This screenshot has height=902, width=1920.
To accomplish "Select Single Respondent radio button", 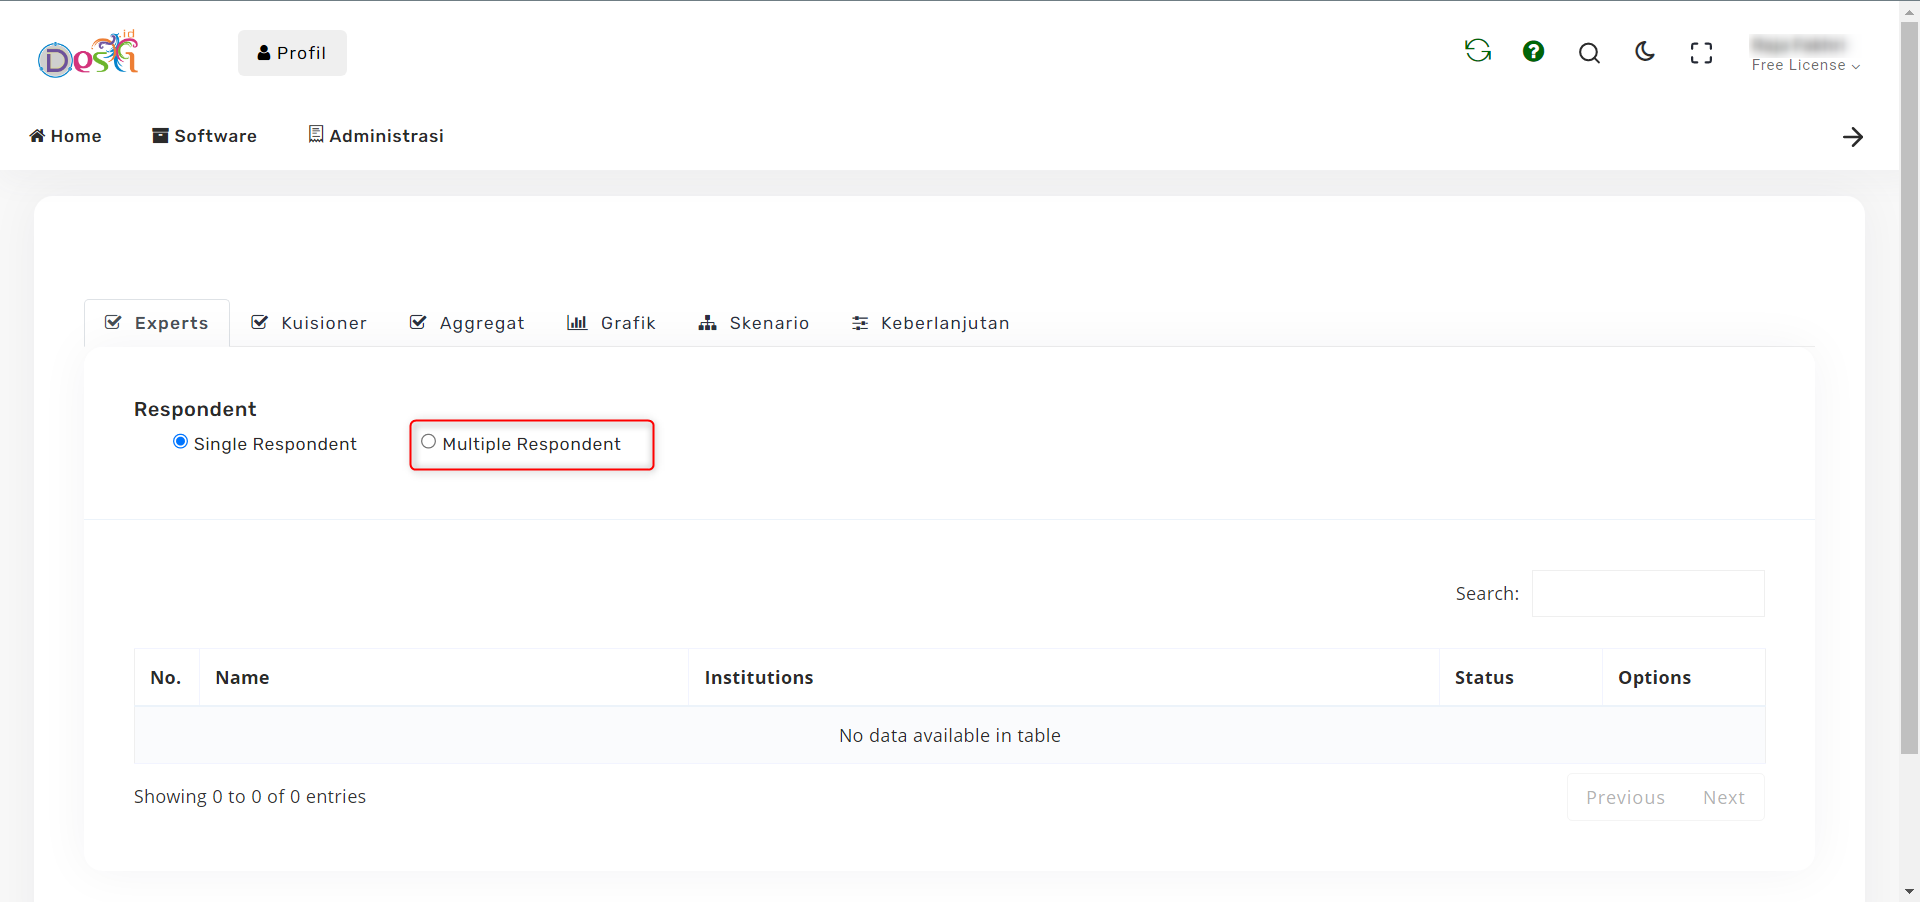I will [x=180, y=442].
